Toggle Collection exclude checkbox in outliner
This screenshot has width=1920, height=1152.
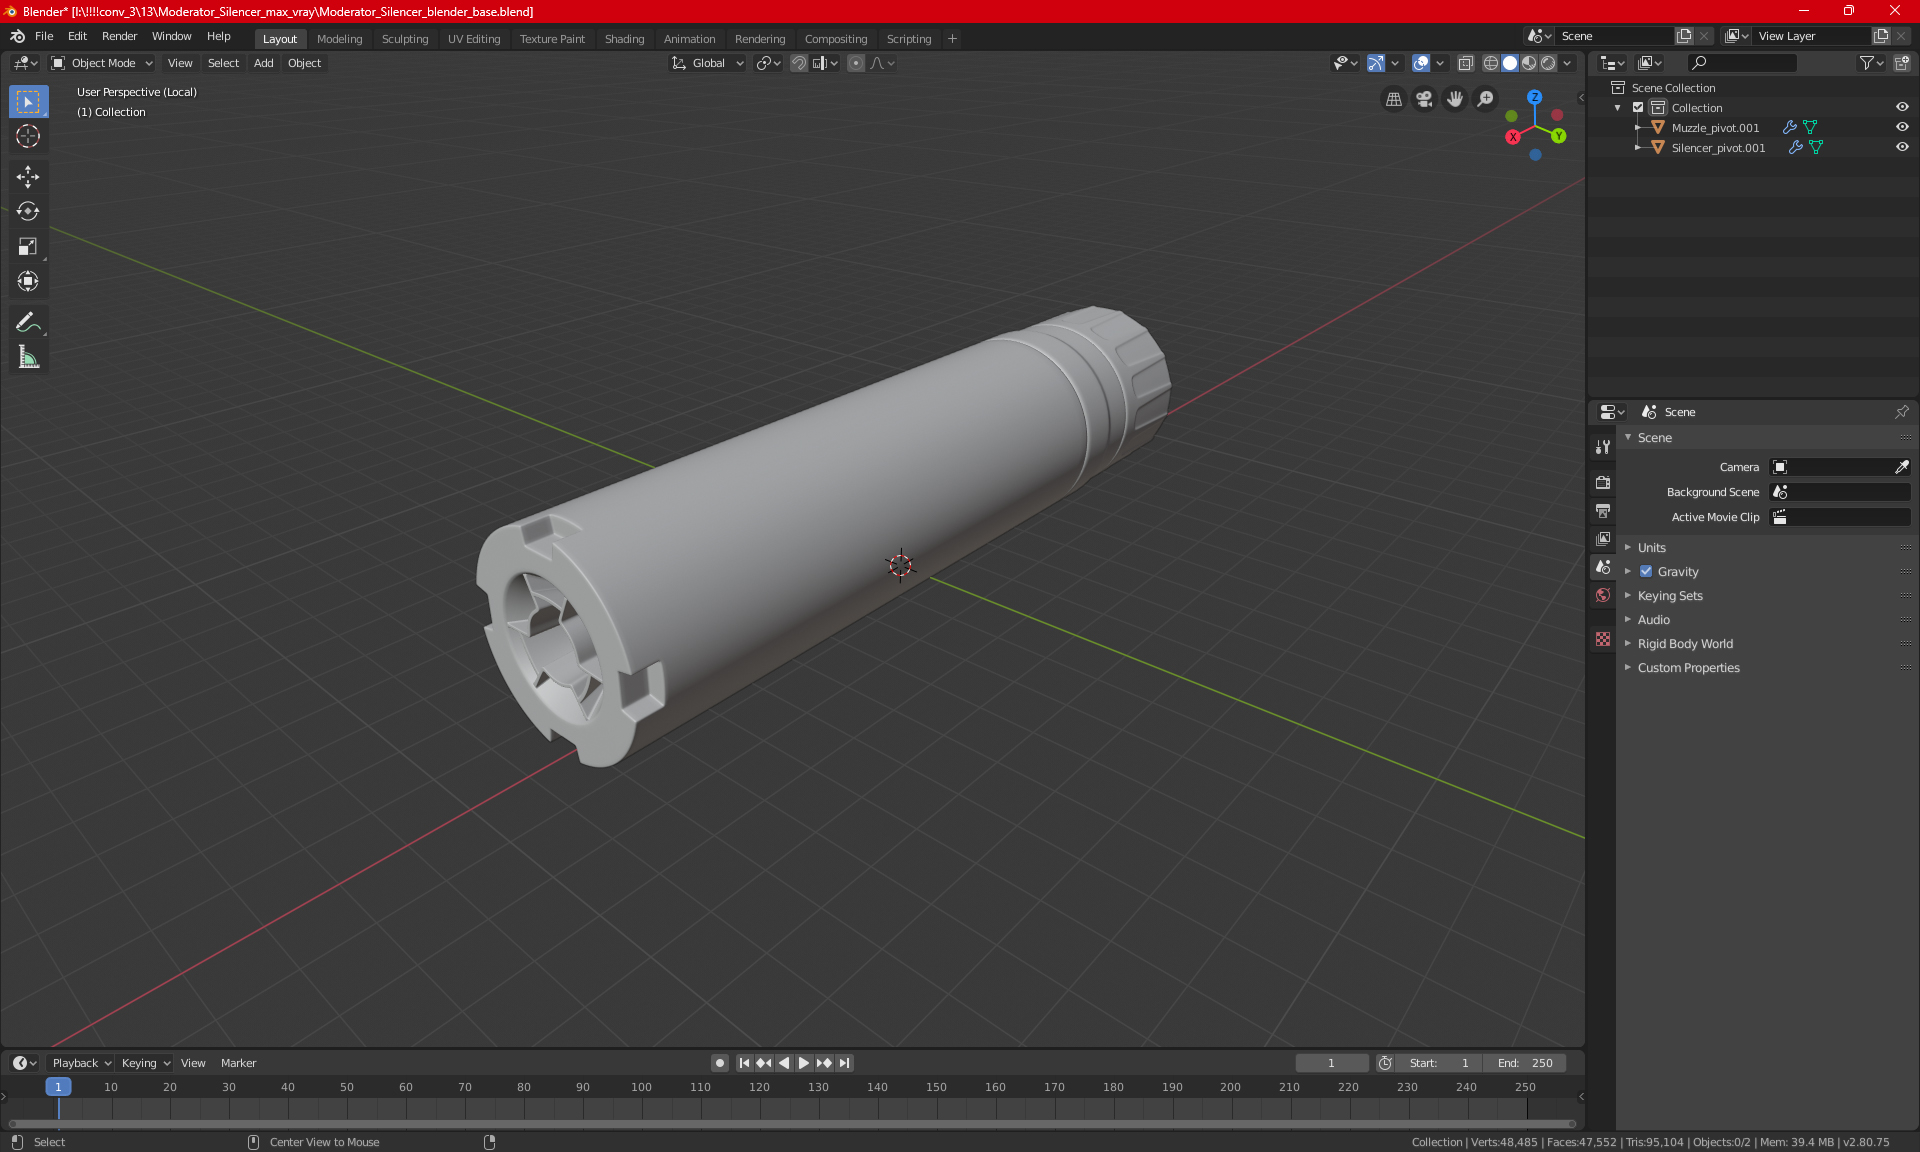(1638, 107)
